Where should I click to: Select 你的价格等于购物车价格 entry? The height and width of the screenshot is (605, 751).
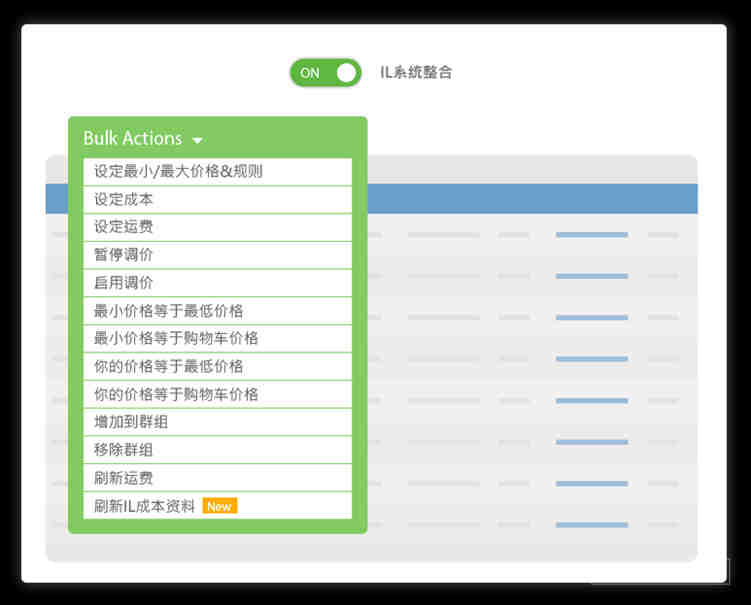pyautogui.click(x=217, y=394)
